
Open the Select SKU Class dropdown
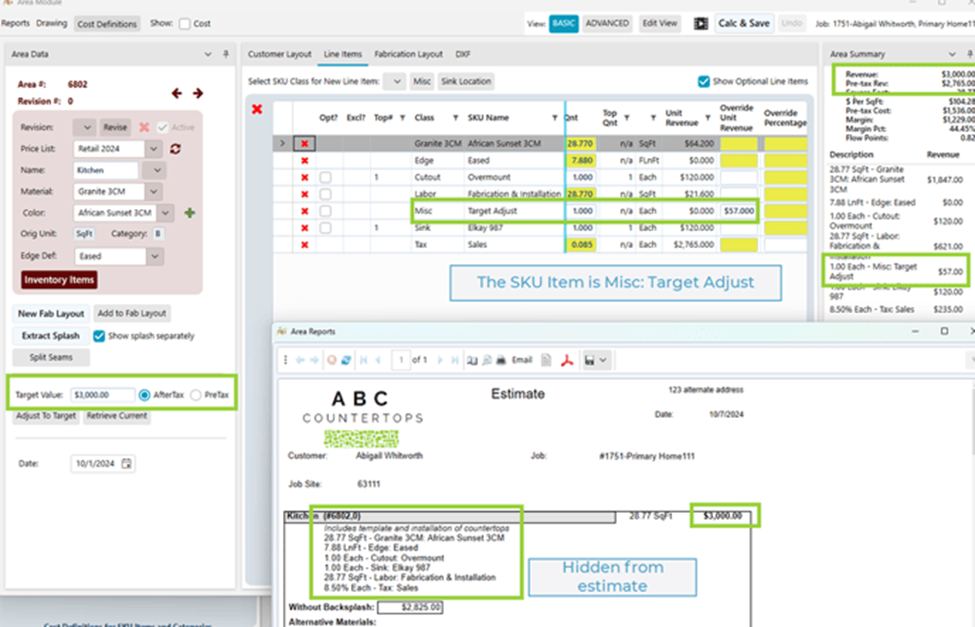(x=395, y=81)
